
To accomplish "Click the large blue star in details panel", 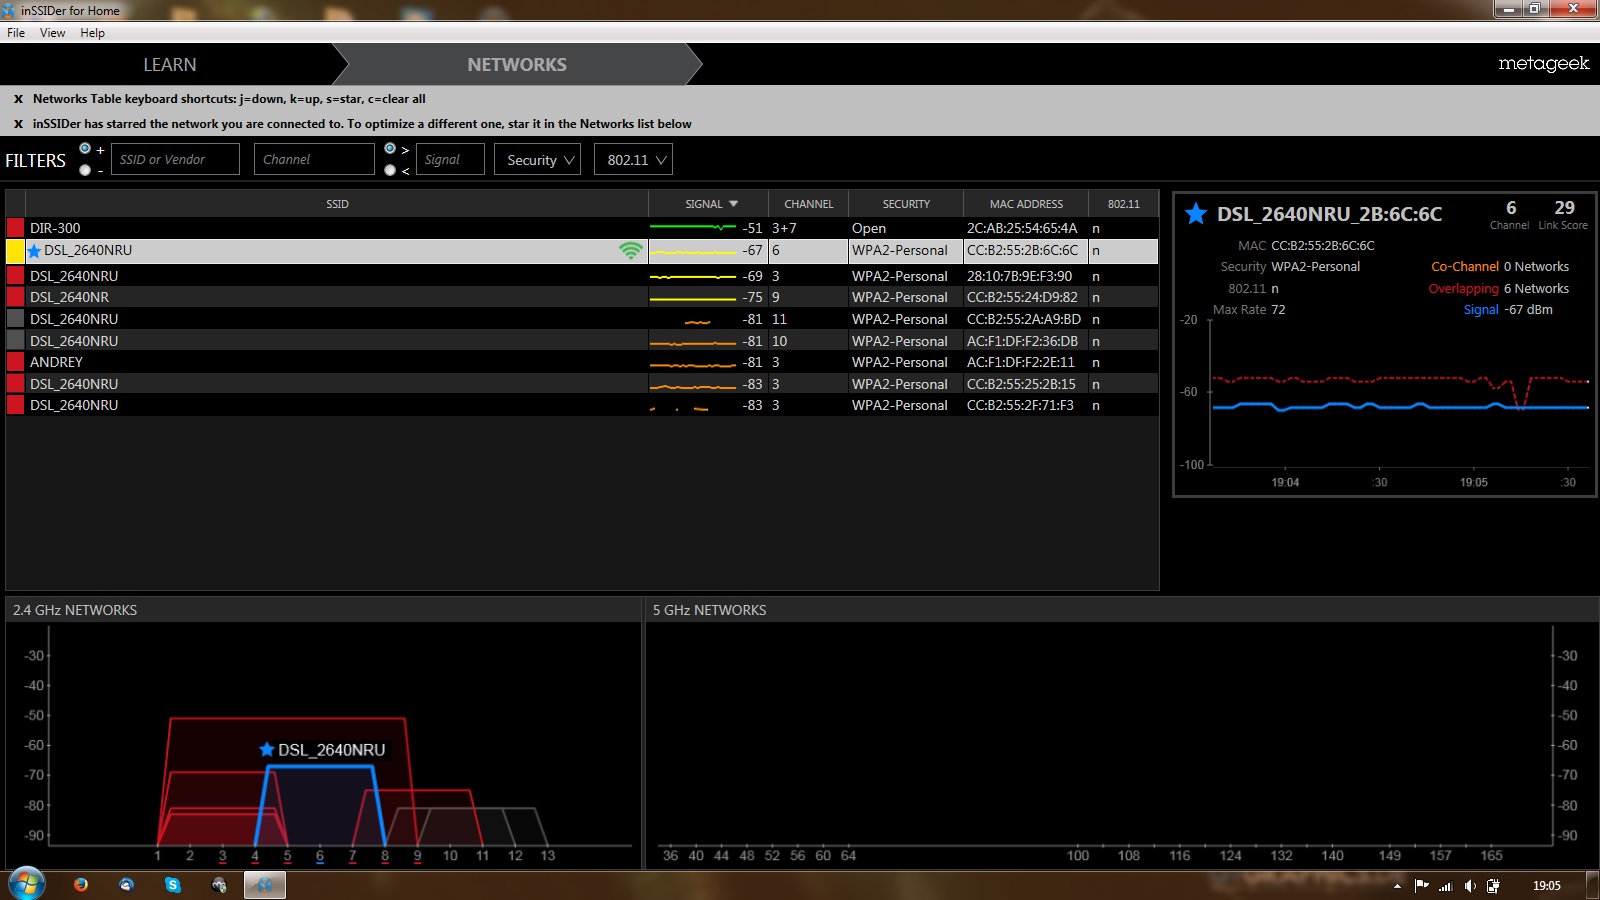I will click(x=1195, y=214).
